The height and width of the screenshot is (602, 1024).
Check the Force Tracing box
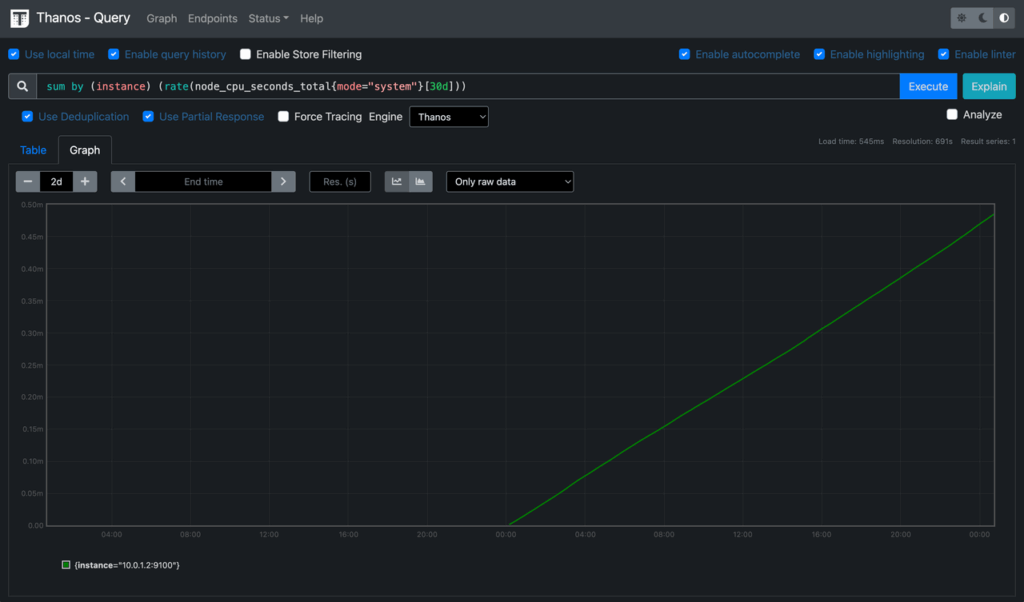(283, 116)
